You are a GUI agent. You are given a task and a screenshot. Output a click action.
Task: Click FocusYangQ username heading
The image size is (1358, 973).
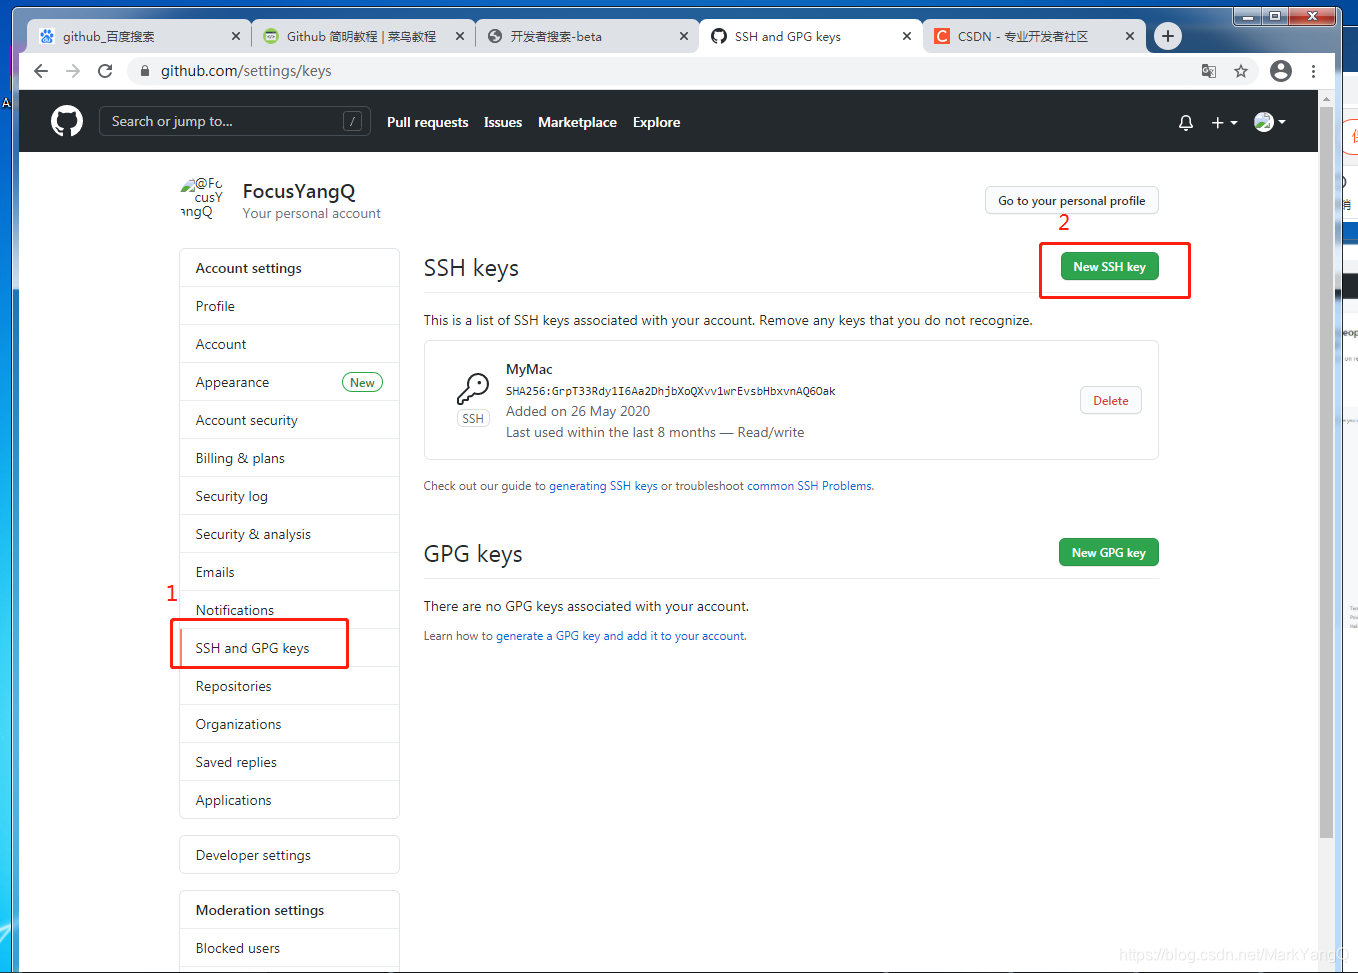pyautogui.click(x=299, y=191)
